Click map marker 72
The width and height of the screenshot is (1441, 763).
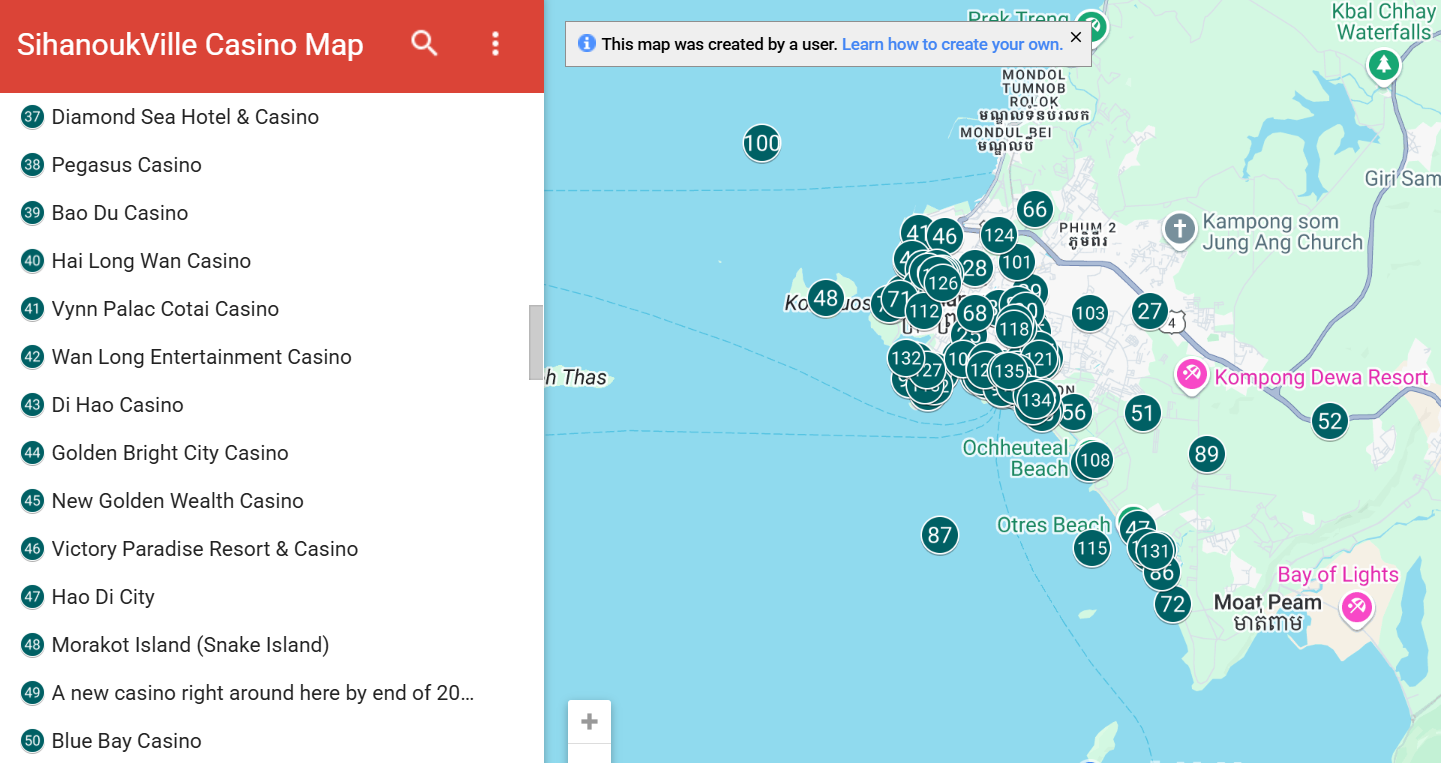(x=1173, y=604)
